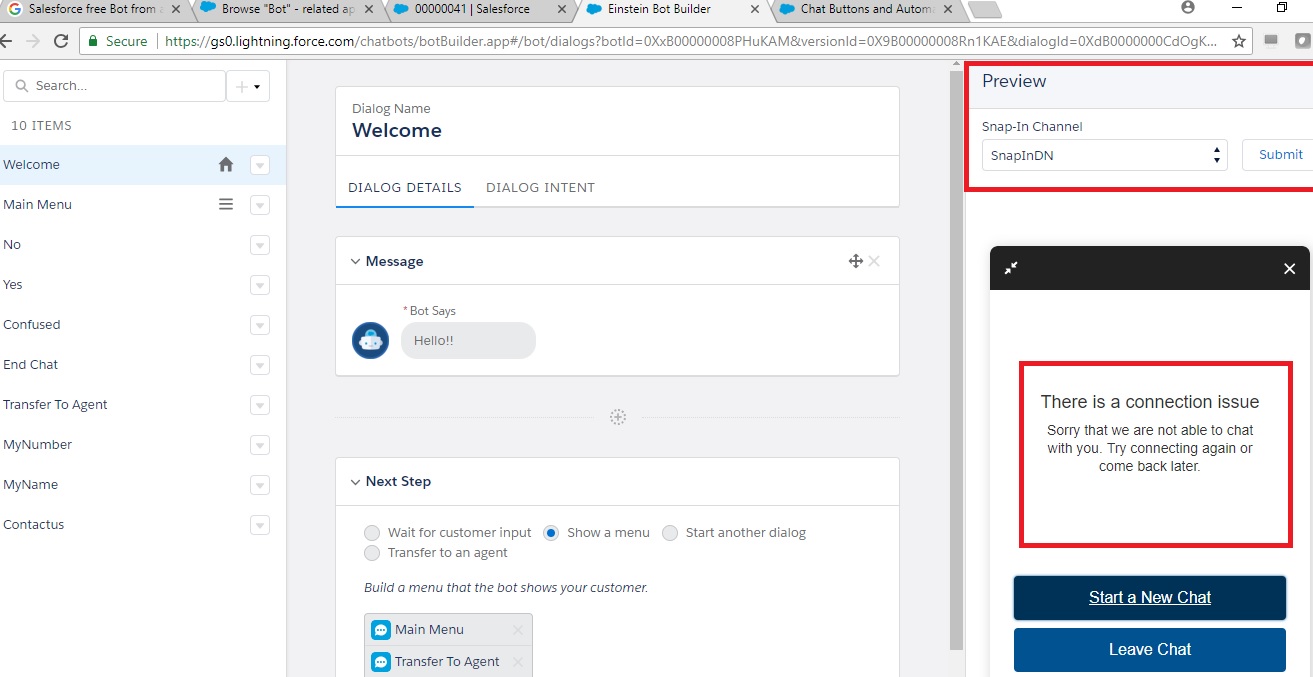
Task: Open the Chrome profile icon
Action: [1188, 7]
